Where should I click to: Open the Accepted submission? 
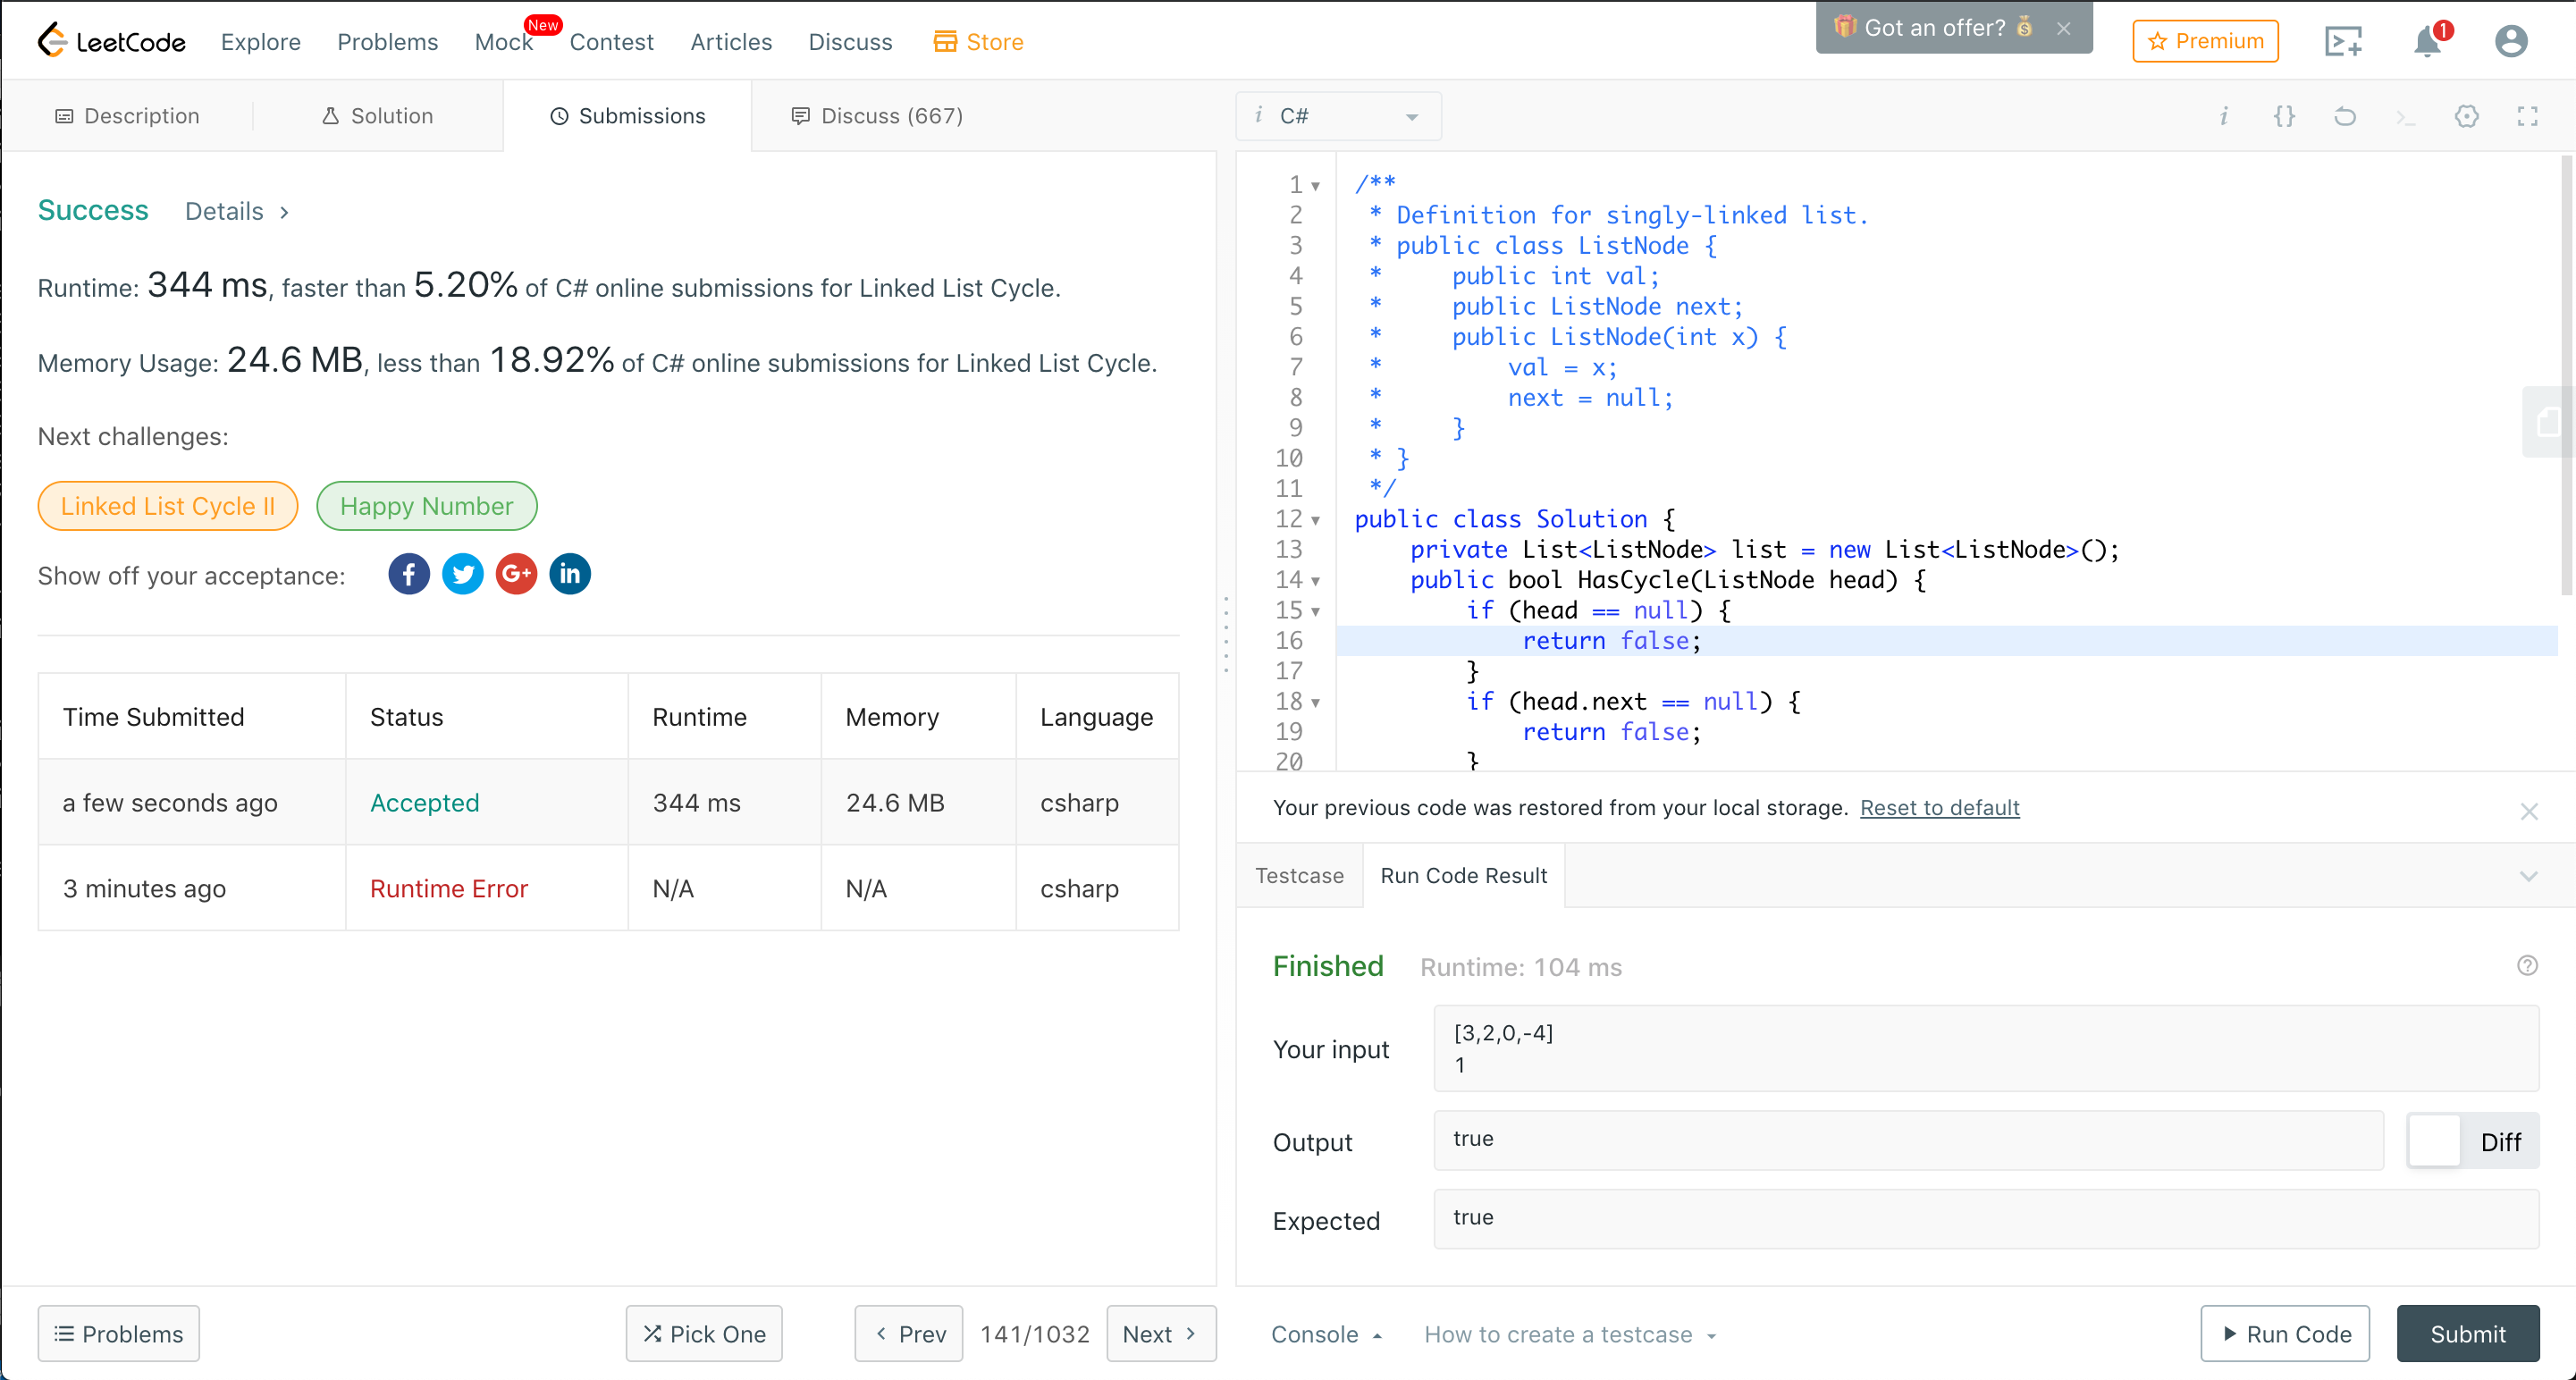coord(424,802)
